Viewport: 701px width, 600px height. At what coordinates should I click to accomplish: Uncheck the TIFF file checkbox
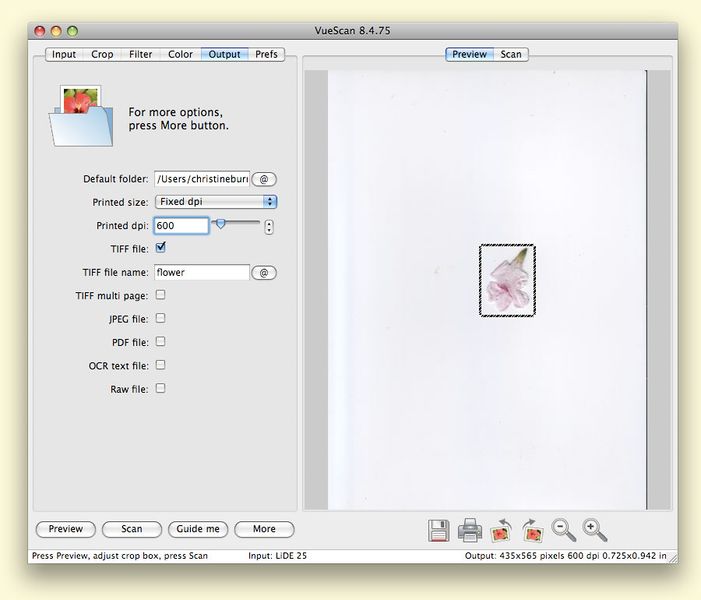[161, 248]
